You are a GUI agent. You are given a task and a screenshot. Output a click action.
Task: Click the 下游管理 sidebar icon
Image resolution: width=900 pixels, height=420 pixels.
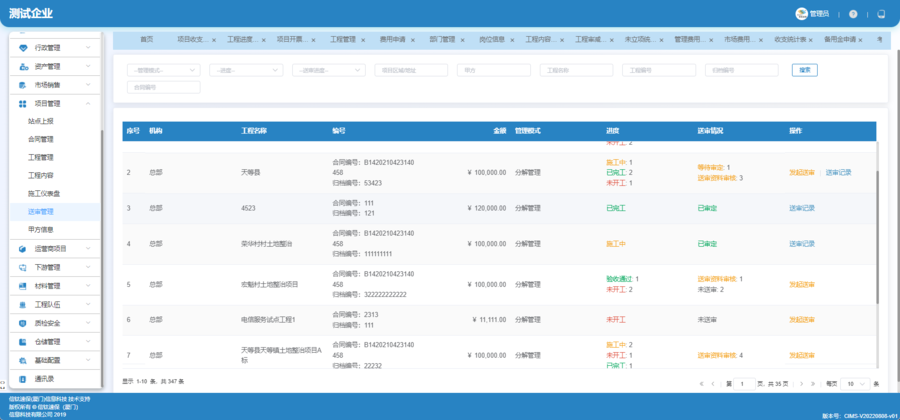(x=23, y=267)
